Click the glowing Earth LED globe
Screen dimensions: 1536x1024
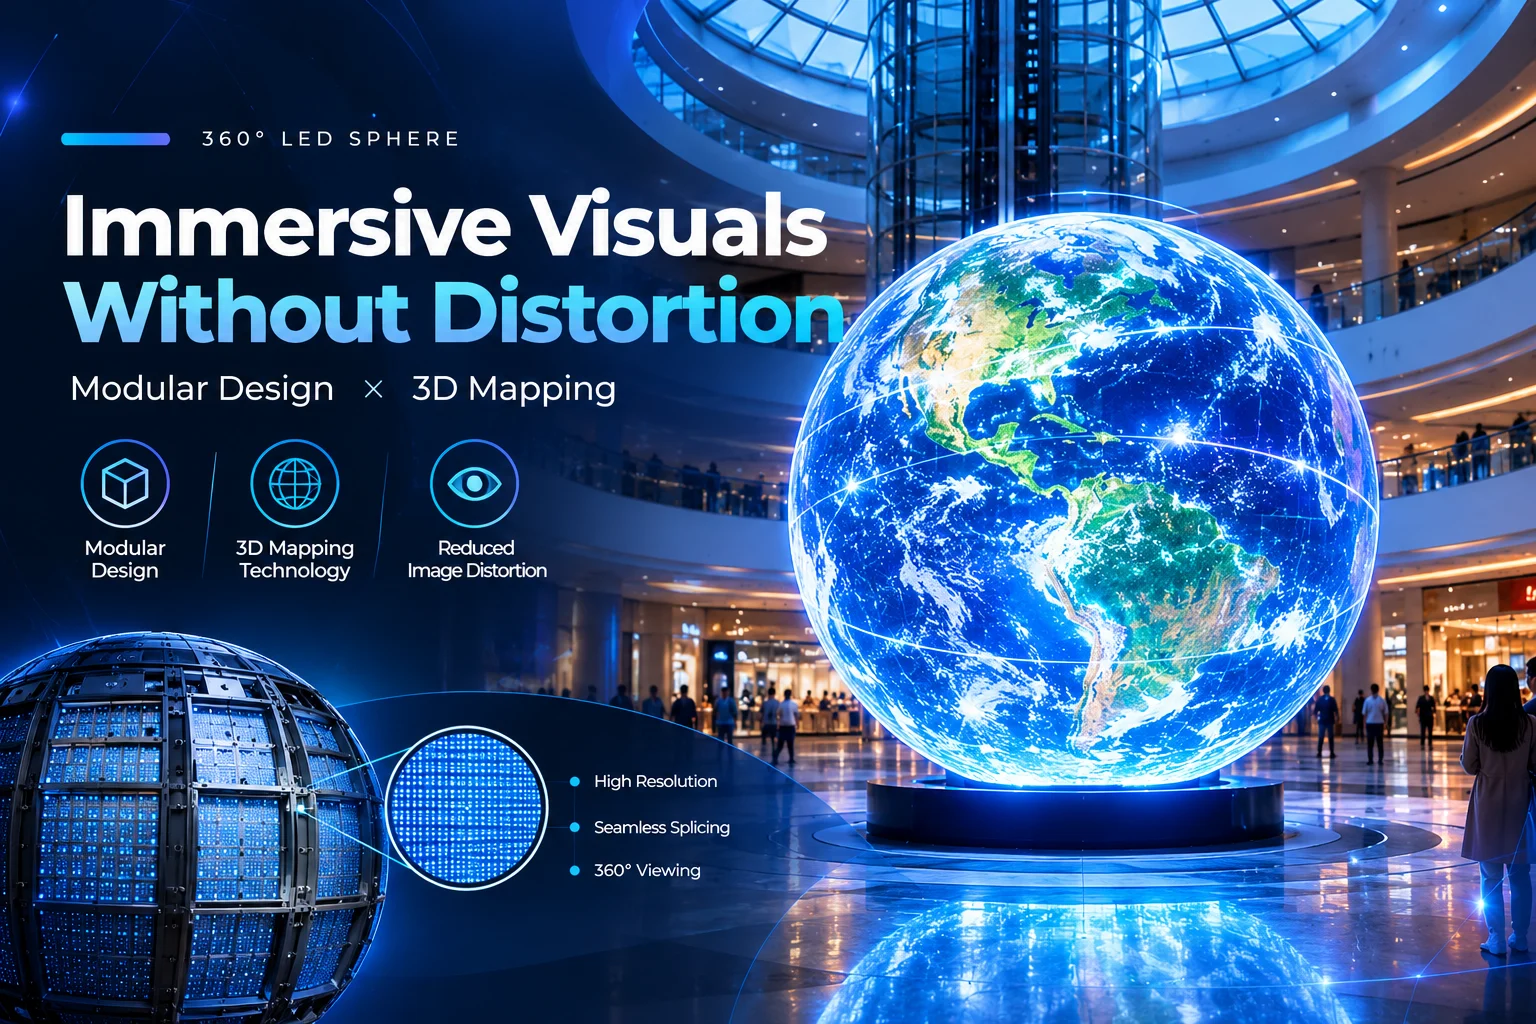coord(1084,499)
